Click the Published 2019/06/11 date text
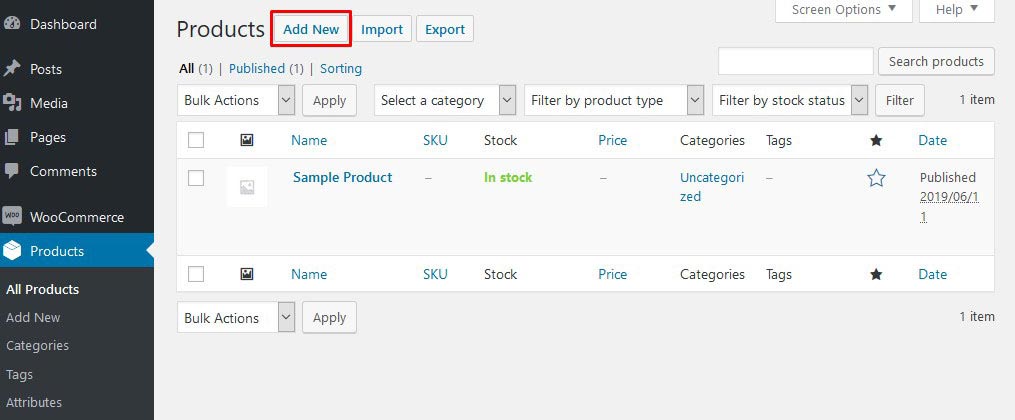The height and width of the screenshot is (420, 1015). (x=949, y=197)
